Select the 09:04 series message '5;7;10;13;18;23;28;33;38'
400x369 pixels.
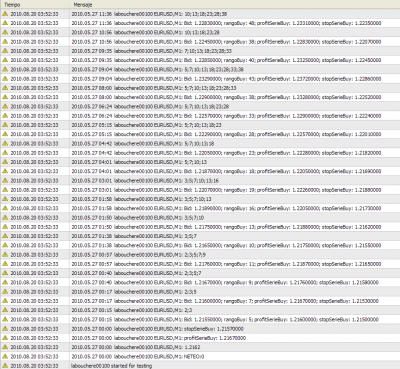(x=157, y=70)
